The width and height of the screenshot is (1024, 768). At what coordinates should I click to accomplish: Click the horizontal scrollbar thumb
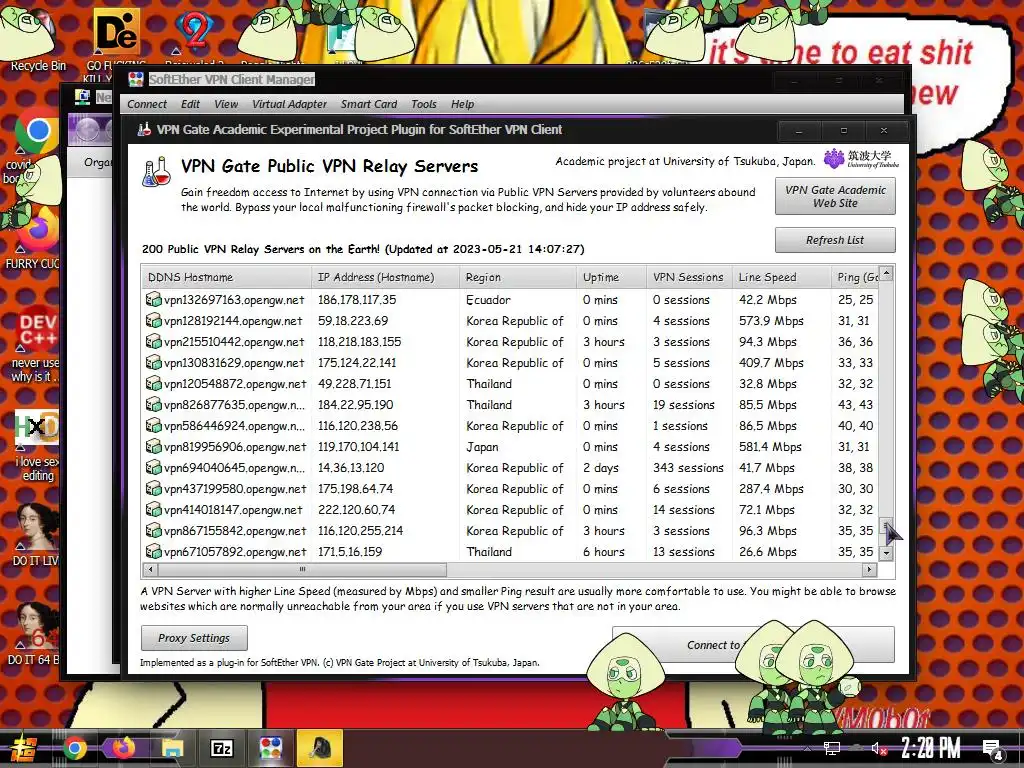302,569
